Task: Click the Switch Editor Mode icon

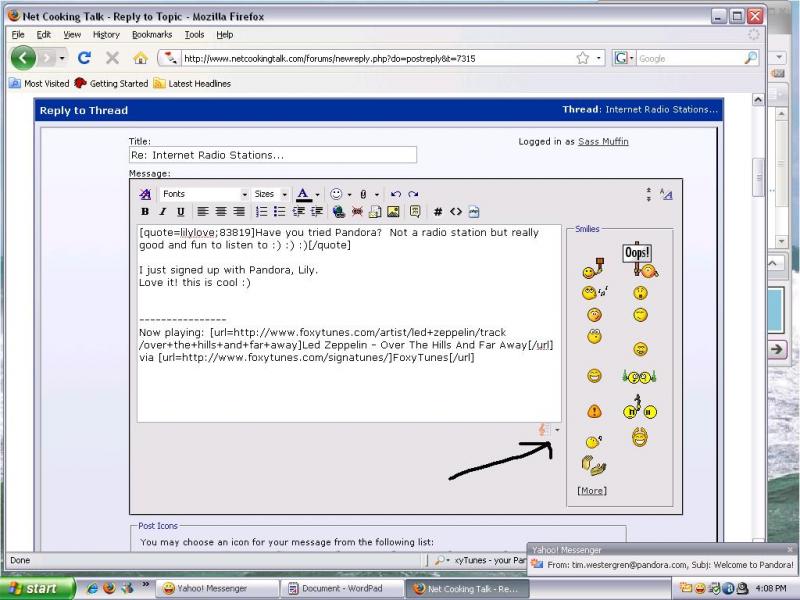Action: [666, 194]
